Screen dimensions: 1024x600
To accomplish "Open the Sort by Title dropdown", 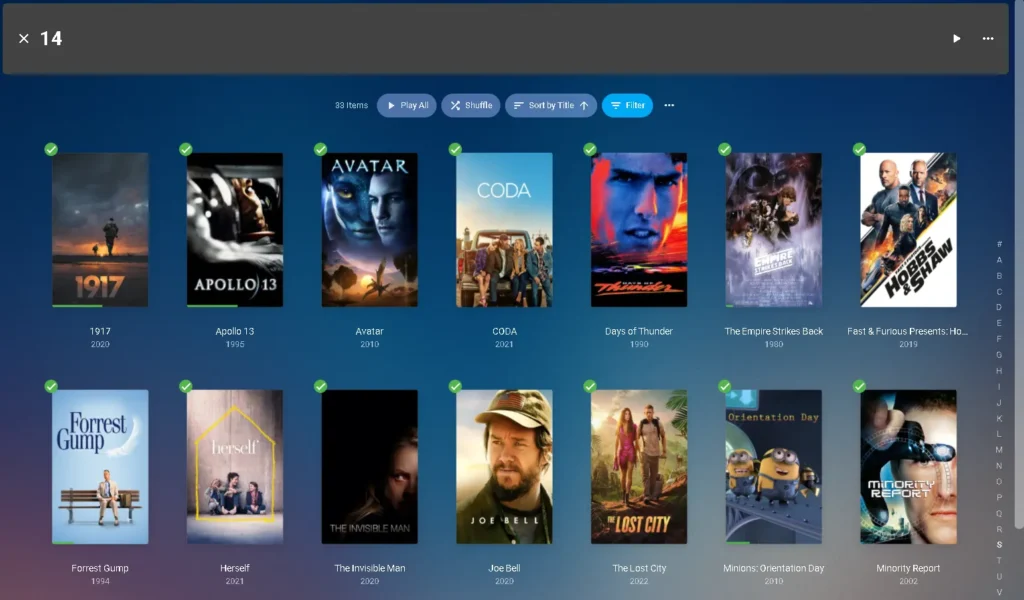I will click(x=551, y=105).
